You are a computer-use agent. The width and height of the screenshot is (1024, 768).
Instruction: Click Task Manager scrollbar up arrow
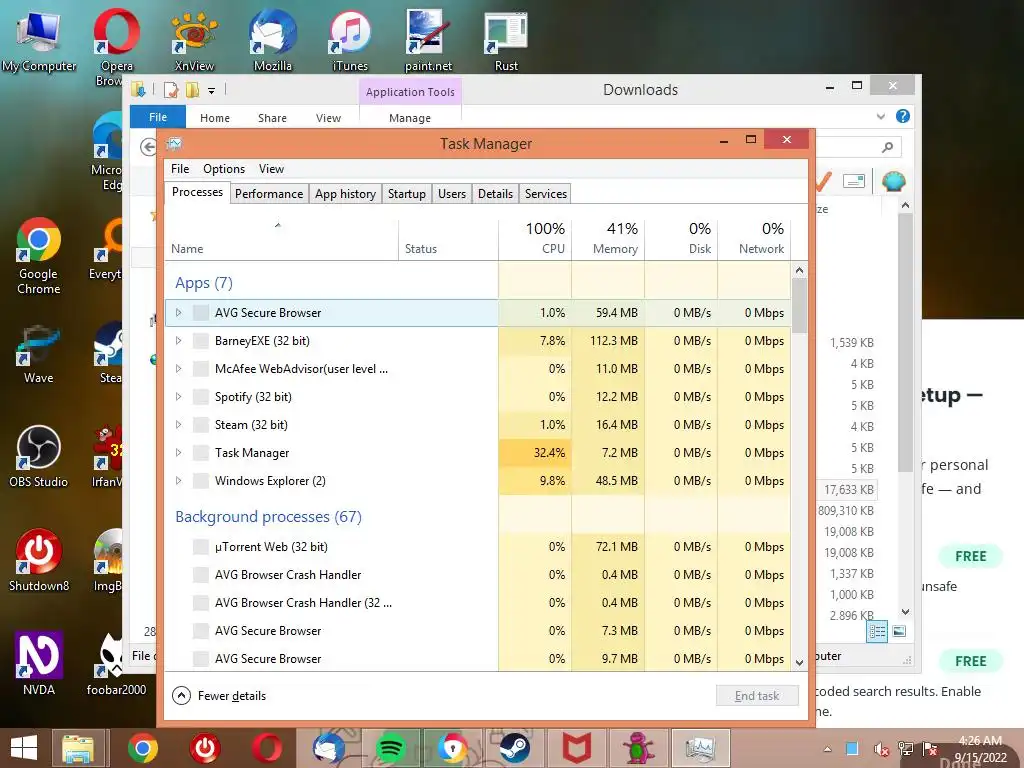pyautogui.click(x=799, y=270)
